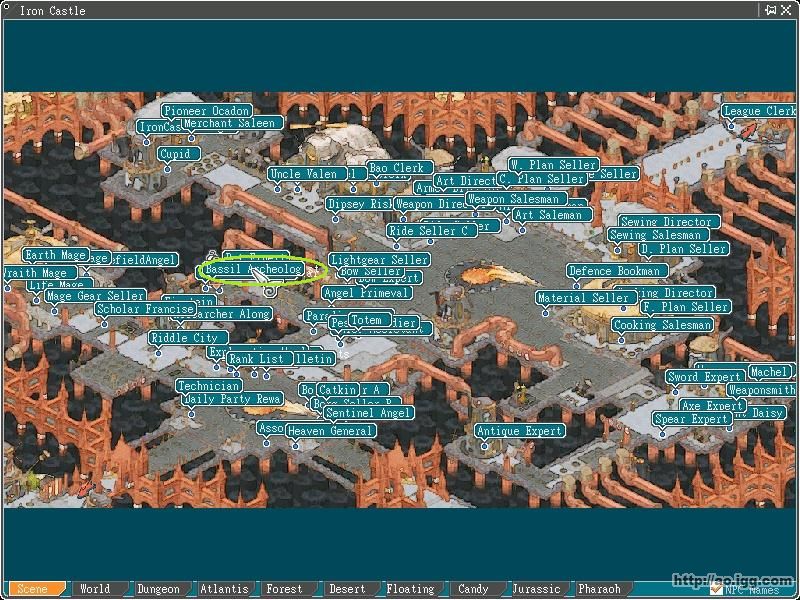This screenshot has width=800, height=600.
Task: Select the Art Saleman label
Action: 552,215
